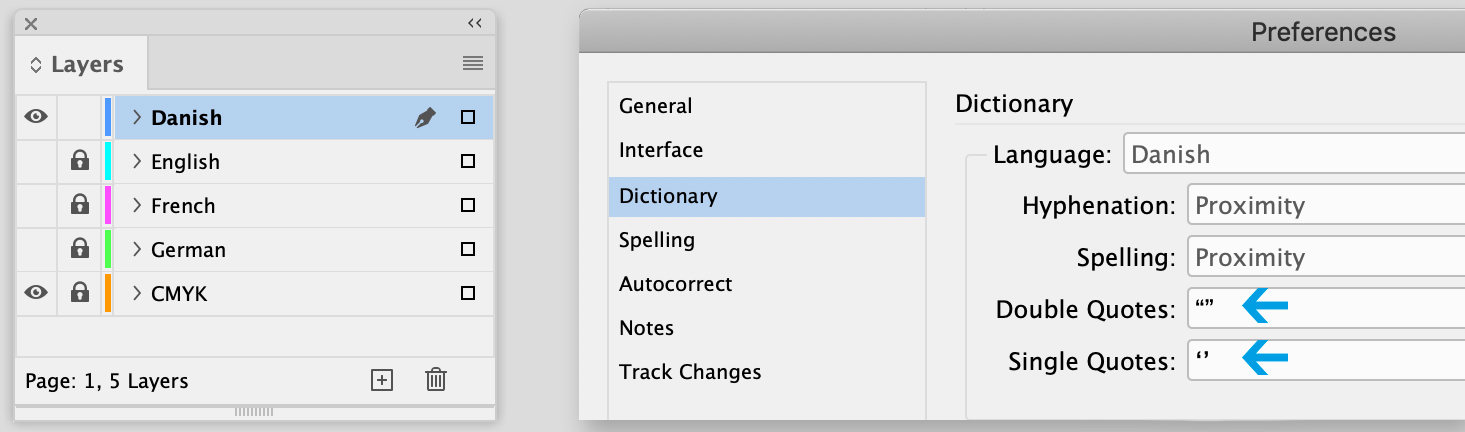The width and height of the screenshot is (1465, 432).
Task: Unlock the English layer via lock icon
Action: point(80,162)
